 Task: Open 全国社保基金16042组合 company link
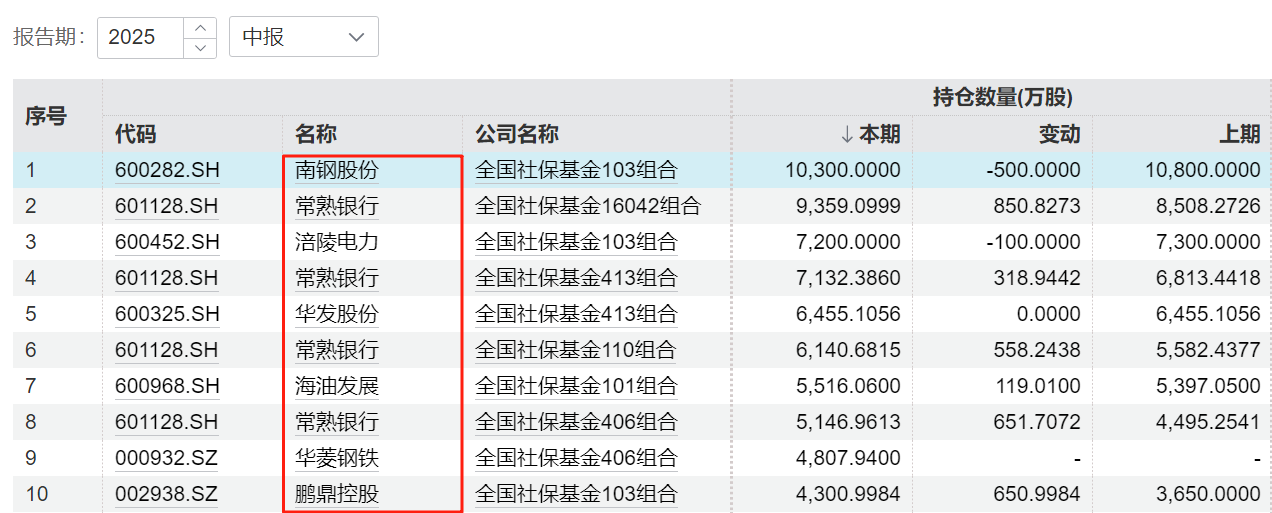click(588, 207)
